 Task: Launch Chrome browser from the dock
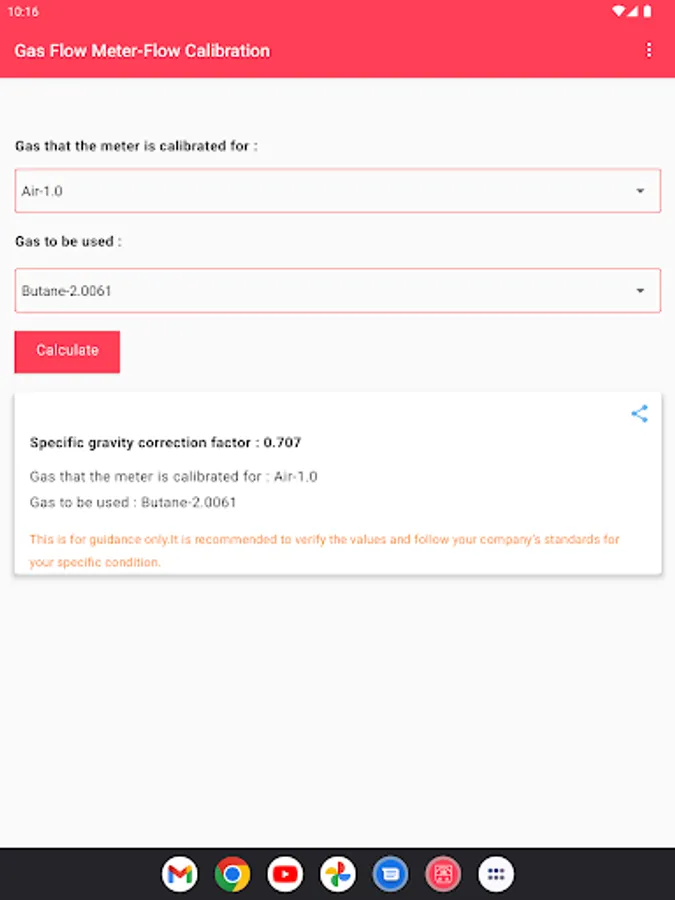(x=232, y=875)
